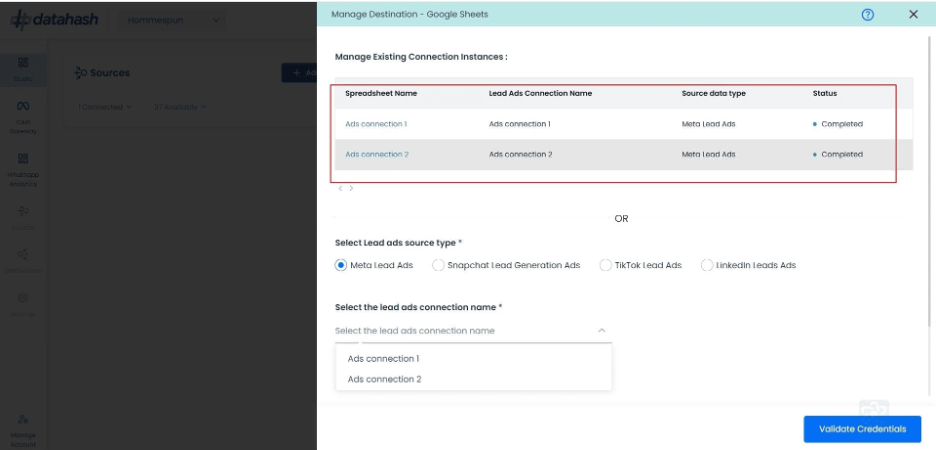Choose LinkedIn Leads Ads radio button
936x450 pixels.
[707, 265]
